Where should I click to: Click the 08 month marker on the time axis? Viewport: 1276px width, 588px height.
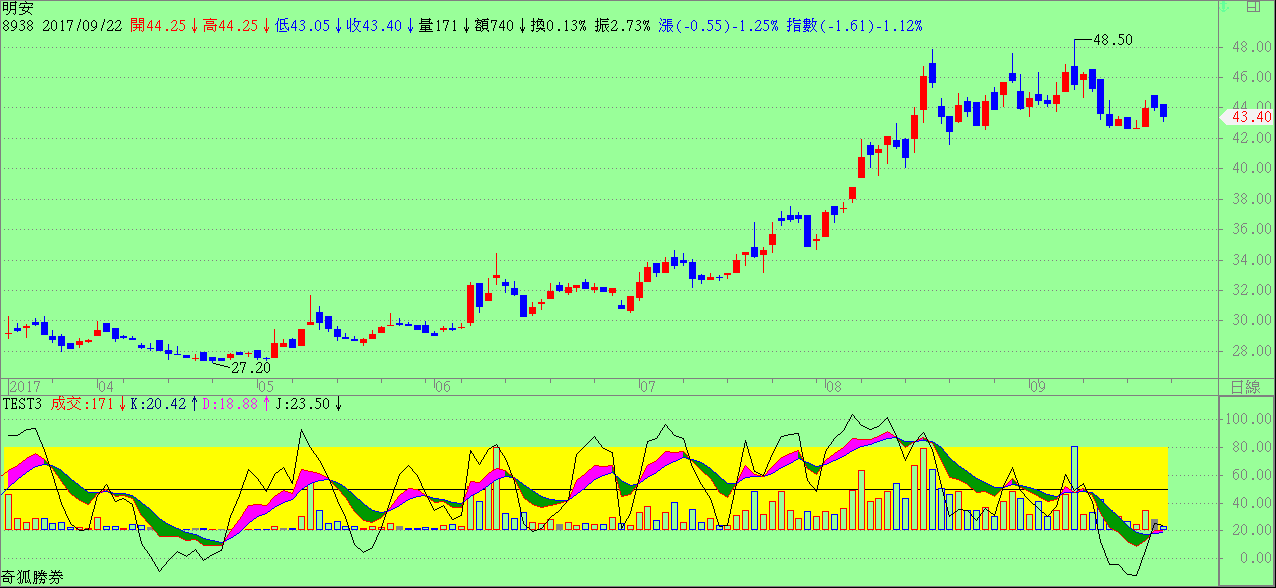(x=836, y=387)
